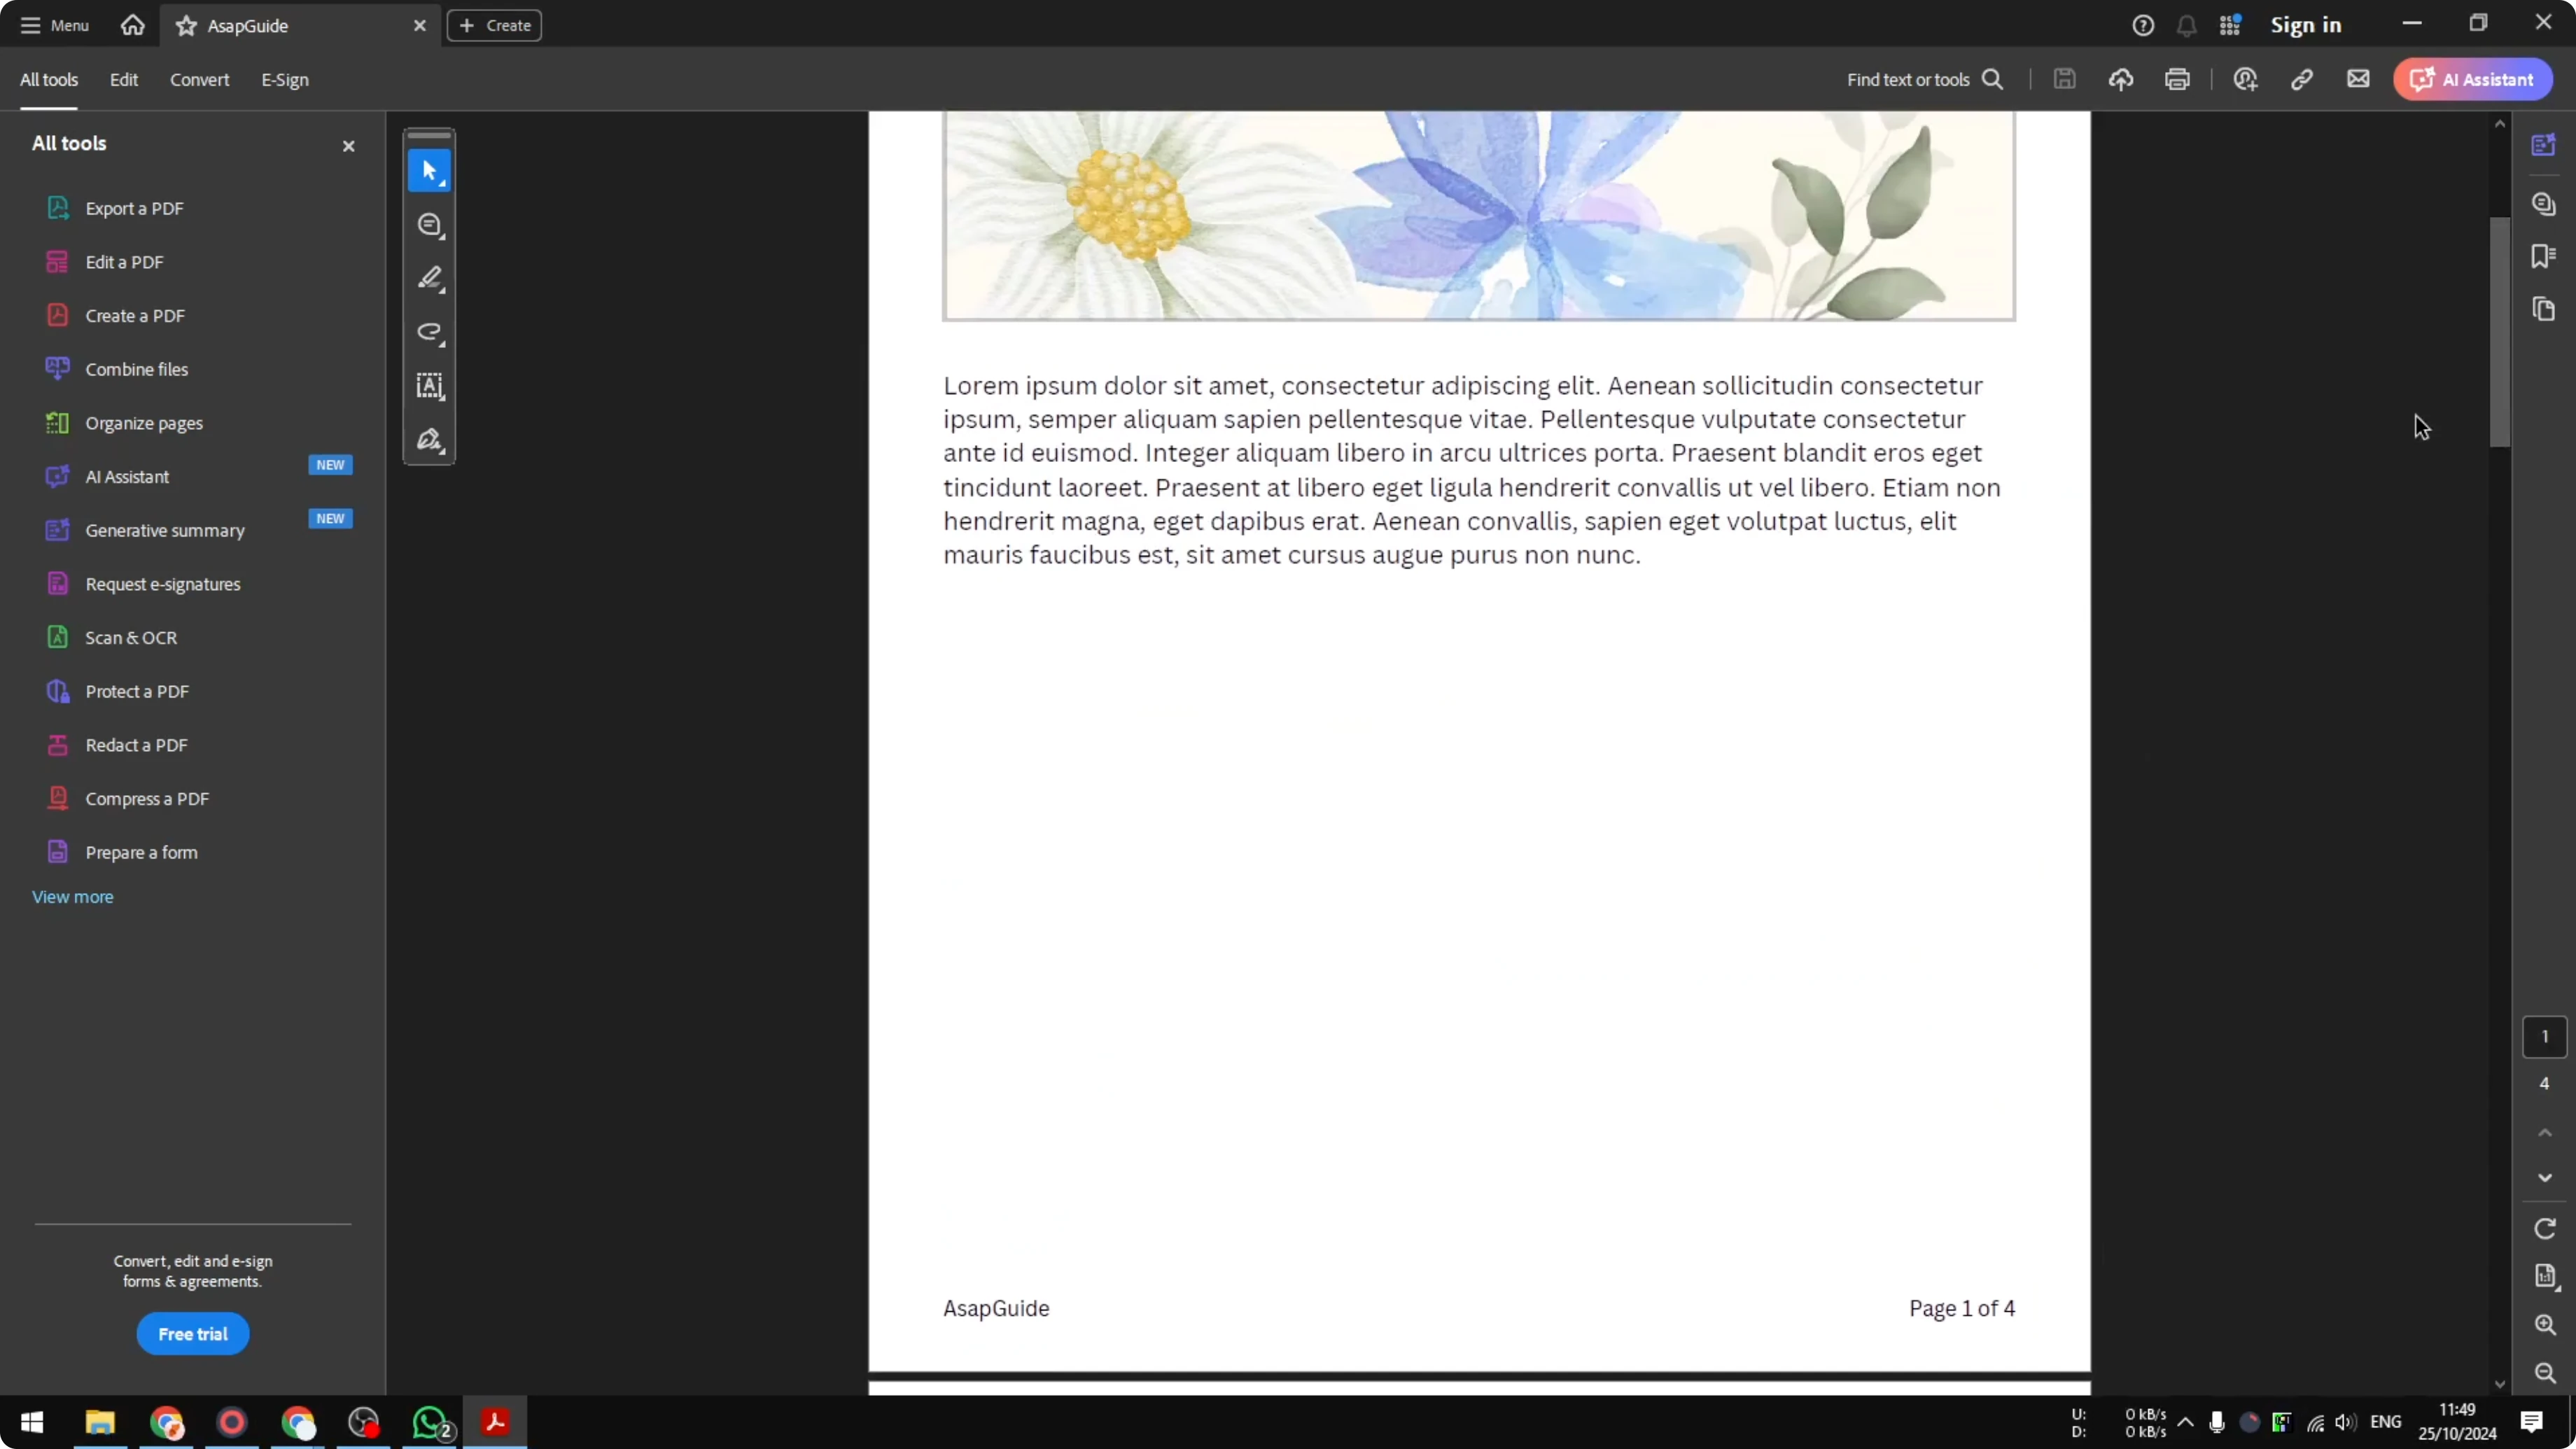This screenshot has height=1449, width=2576.
Task: Switch to the E-Sign tab
Action: pos(284,80)
